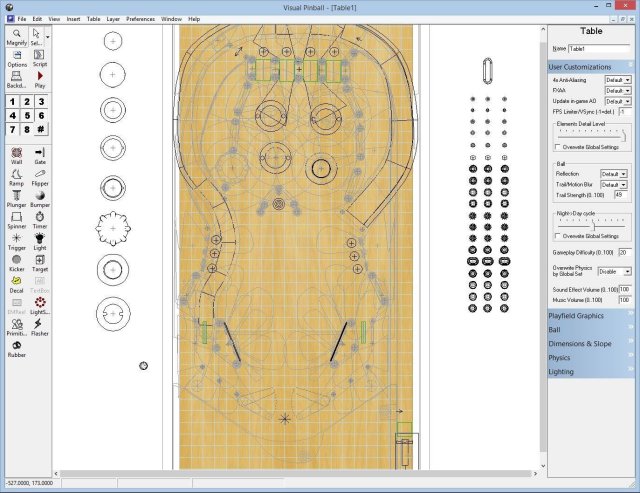Switch to the Backdrop view

(x=17, y=80)
